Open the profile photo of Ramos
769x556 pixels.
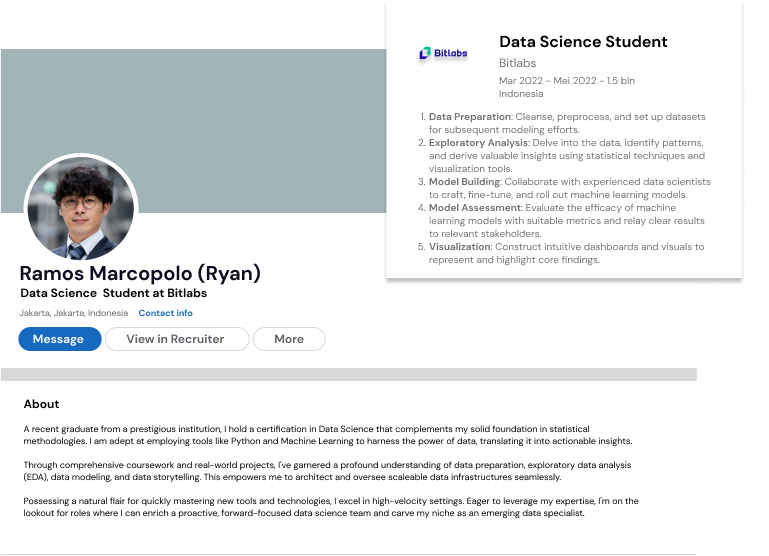(81, 208)
